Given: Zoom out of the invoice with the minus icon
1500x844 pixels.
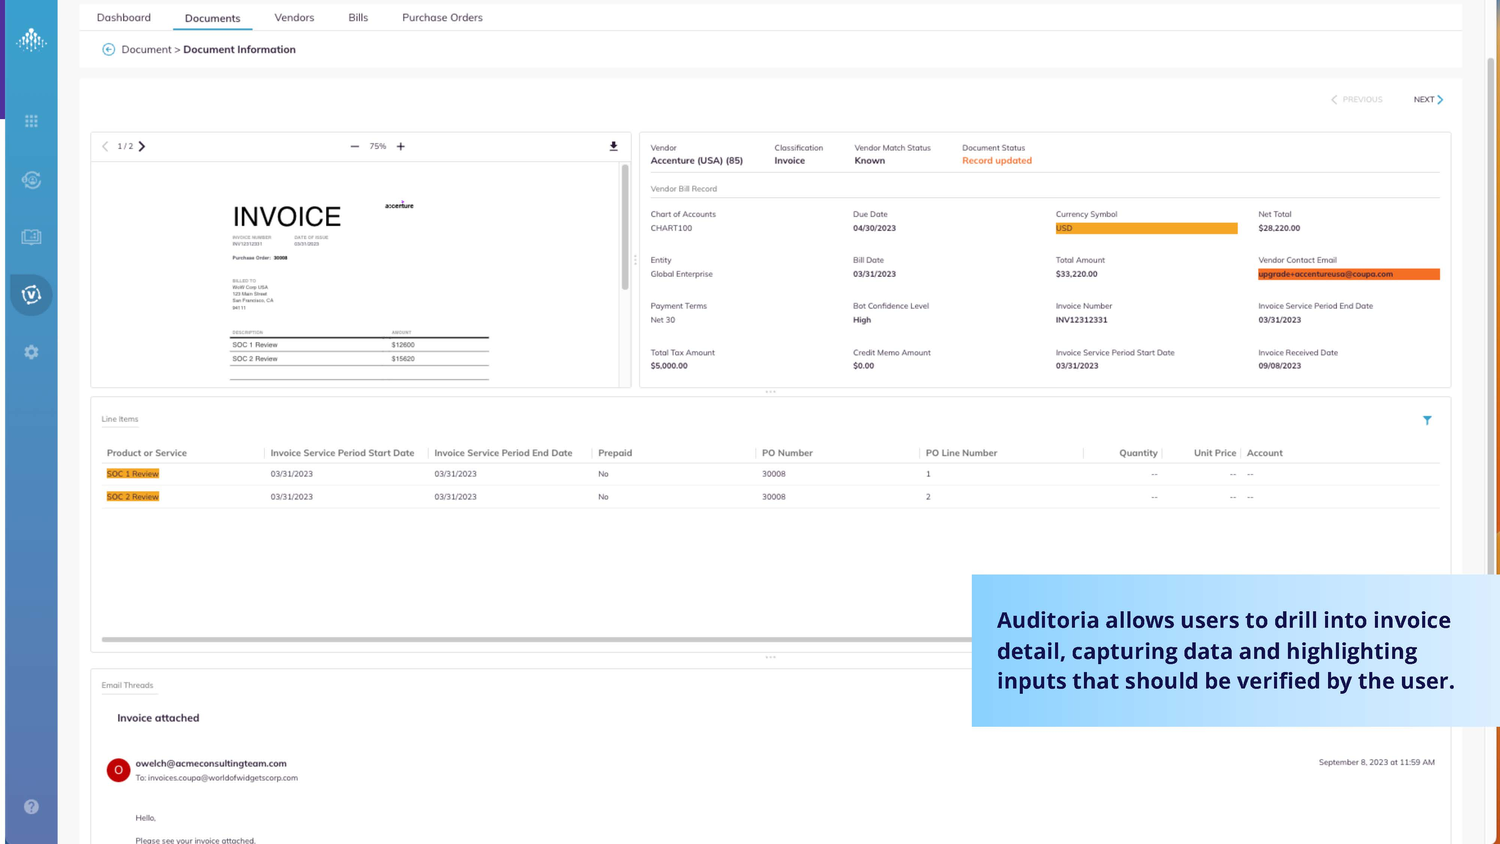Looking at the screenshot, I should pos(354,146).
